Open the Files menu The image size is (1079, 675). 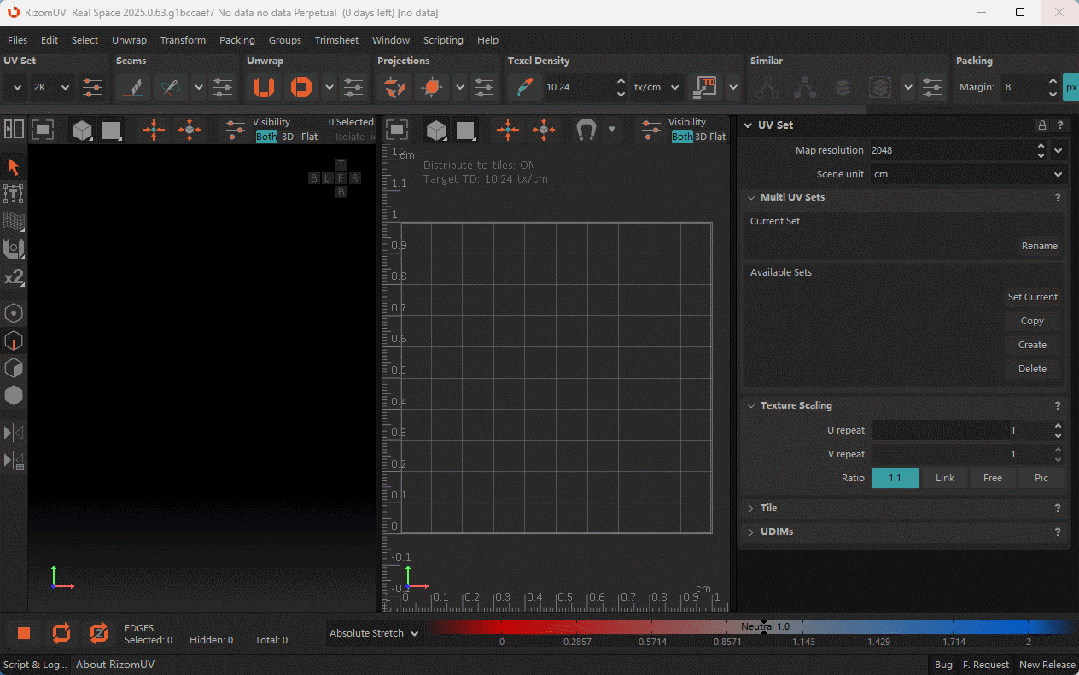[x=17, y=41]
